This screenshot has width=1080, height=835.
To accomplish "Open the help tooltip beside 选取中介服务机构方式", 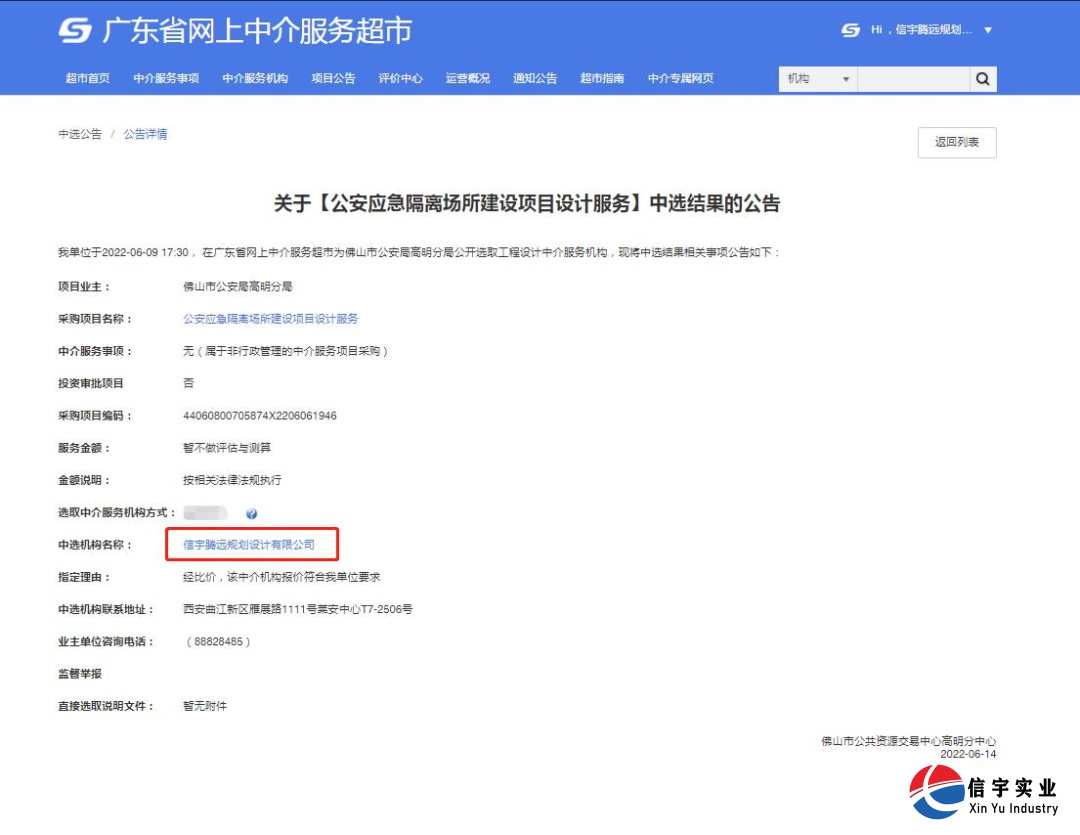I will (252, 513).
